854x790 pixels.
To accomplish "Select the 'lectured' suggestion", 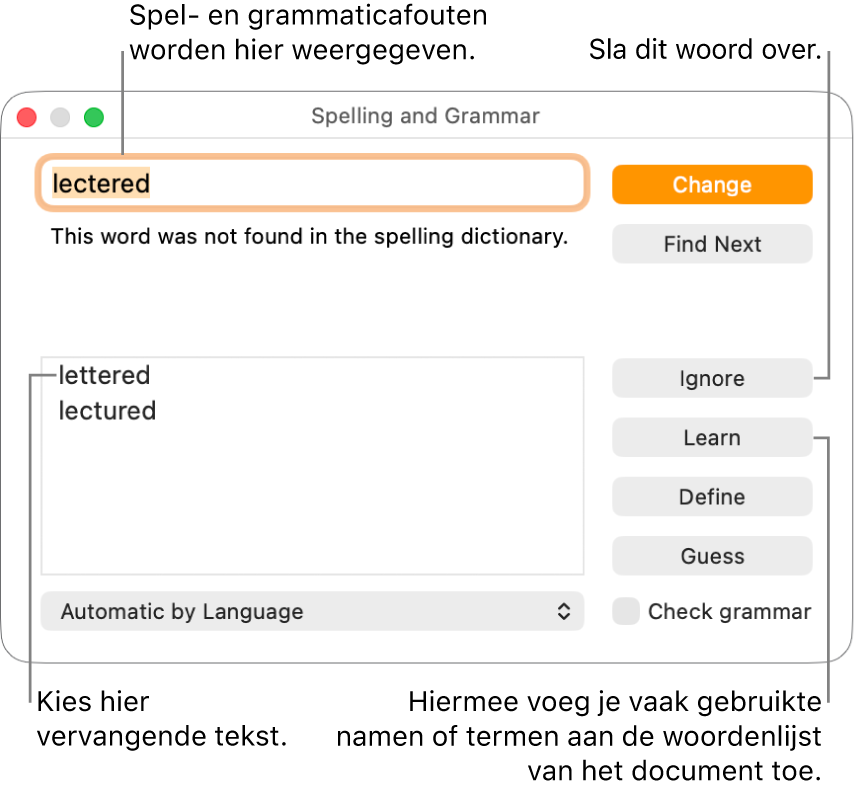I will click(107, 410).
